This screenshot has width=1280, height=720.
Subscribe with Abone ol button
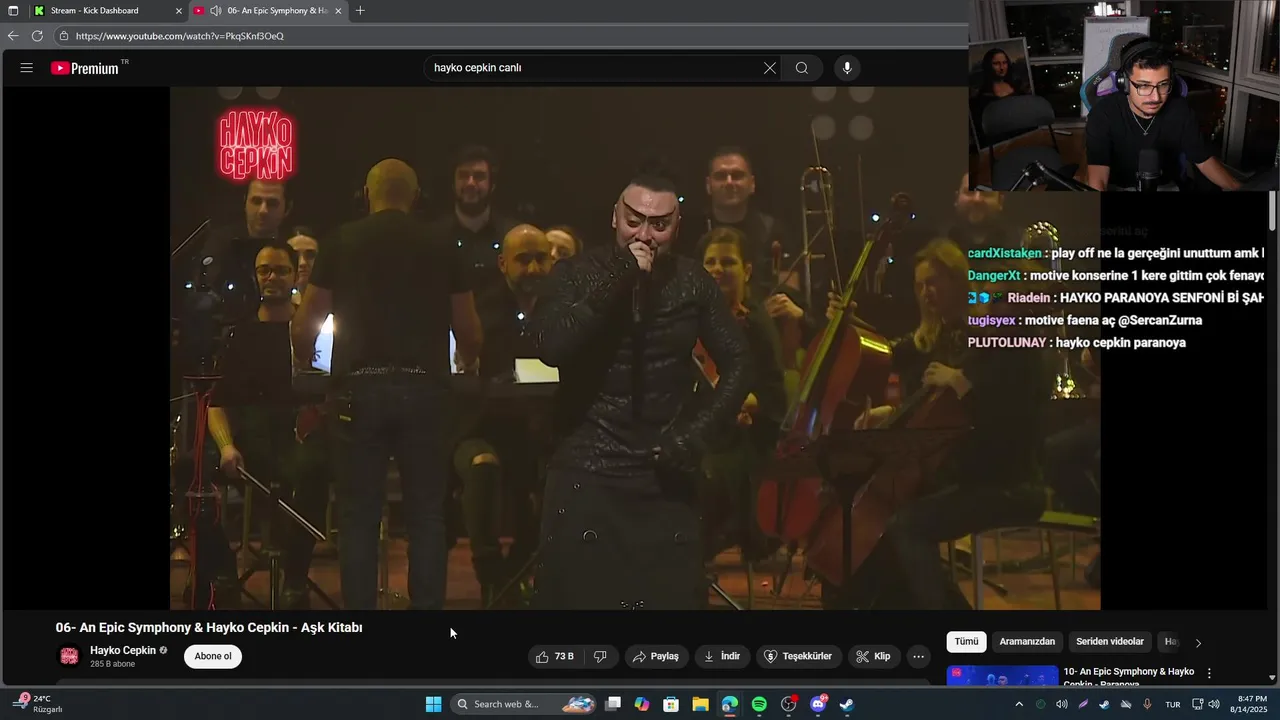pos(213,656)
